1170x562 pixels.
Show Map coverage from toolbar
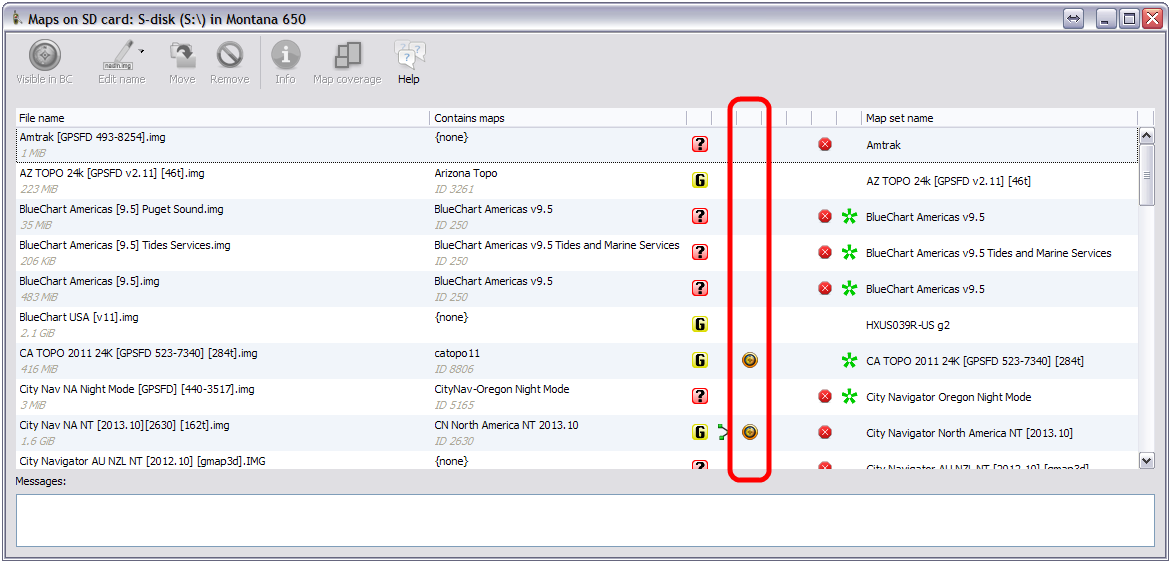point(347,56)
